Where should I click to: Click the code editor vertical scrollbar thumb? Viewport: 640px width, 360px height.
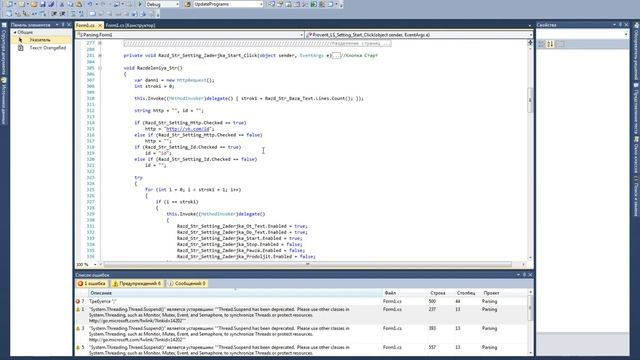(530, 100)
